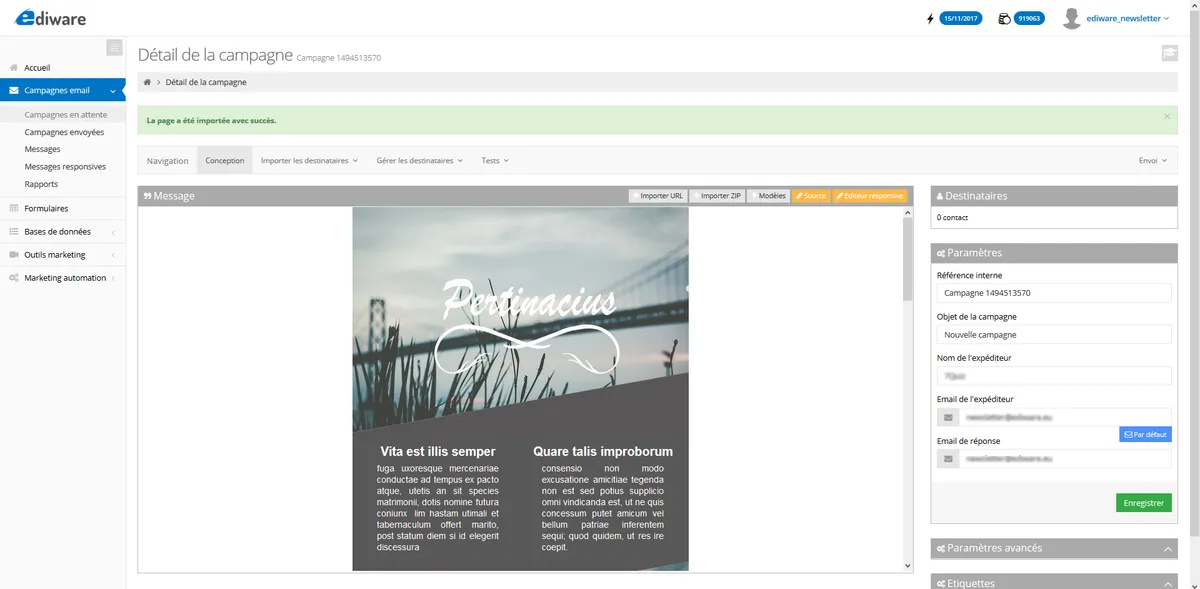Collapse the Campagnes email menu

pyautogui.click(x=113, y=91)
